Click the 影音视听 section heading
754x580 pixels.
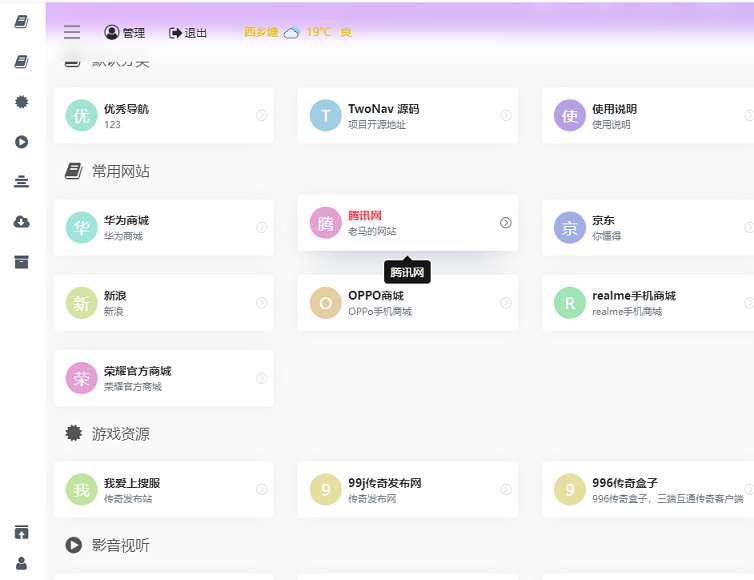pos(121,545)
